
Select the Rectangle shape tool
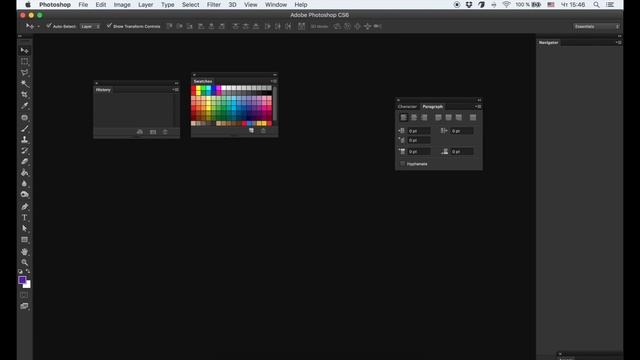click(24, 240)
